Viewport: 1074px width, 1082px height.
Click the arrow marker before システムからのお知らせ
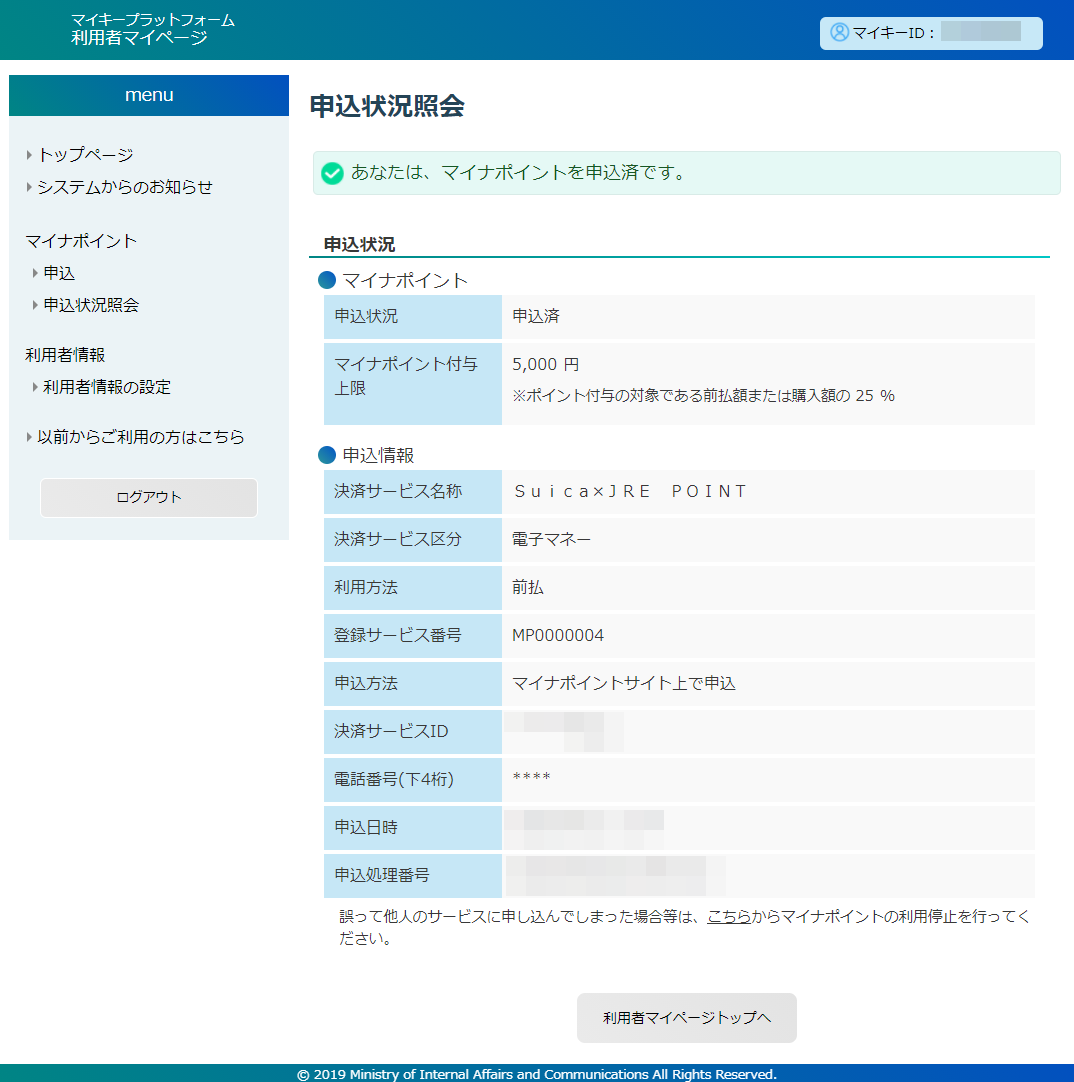pyautogui.click(x=29, y=187)
